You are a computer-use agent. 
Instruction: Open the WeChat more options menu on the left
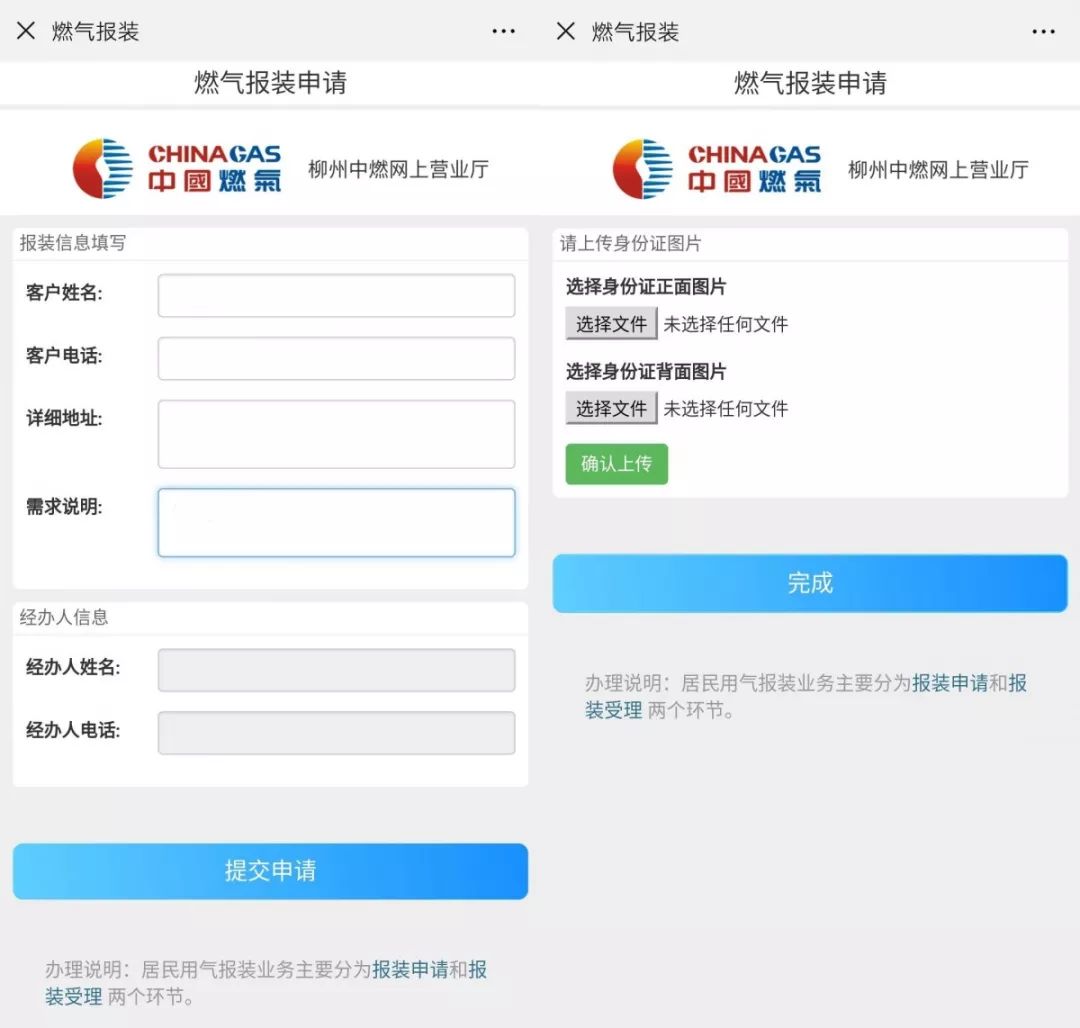504,31
